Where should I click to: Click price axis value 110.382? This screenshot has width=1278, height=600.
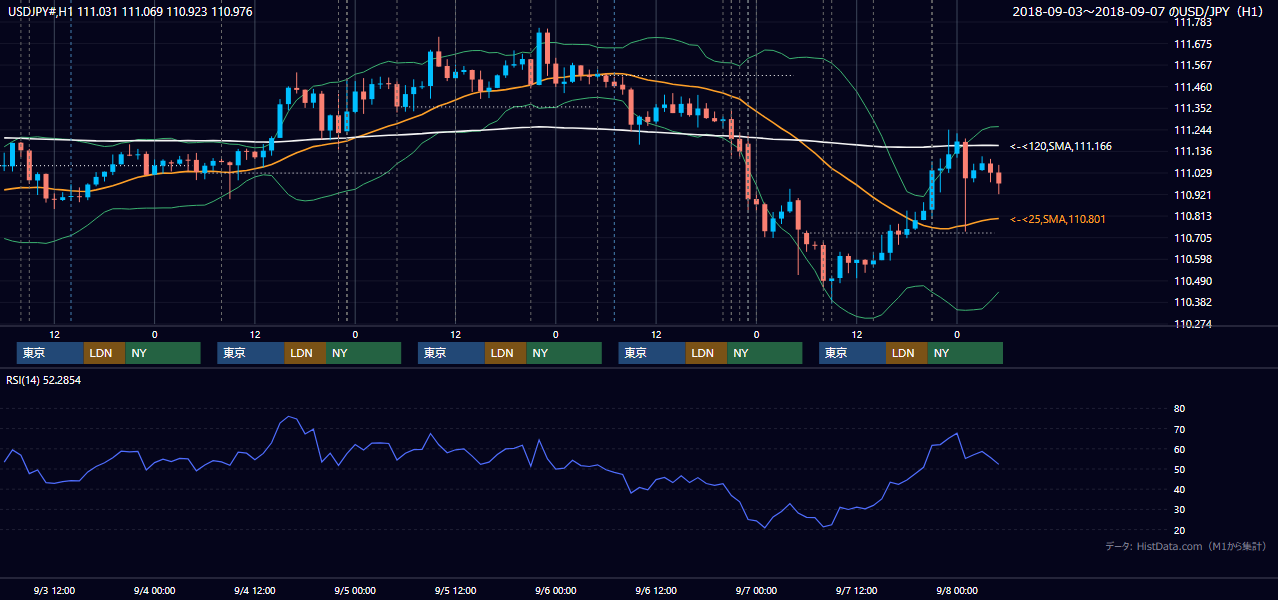coord(1192,302)
